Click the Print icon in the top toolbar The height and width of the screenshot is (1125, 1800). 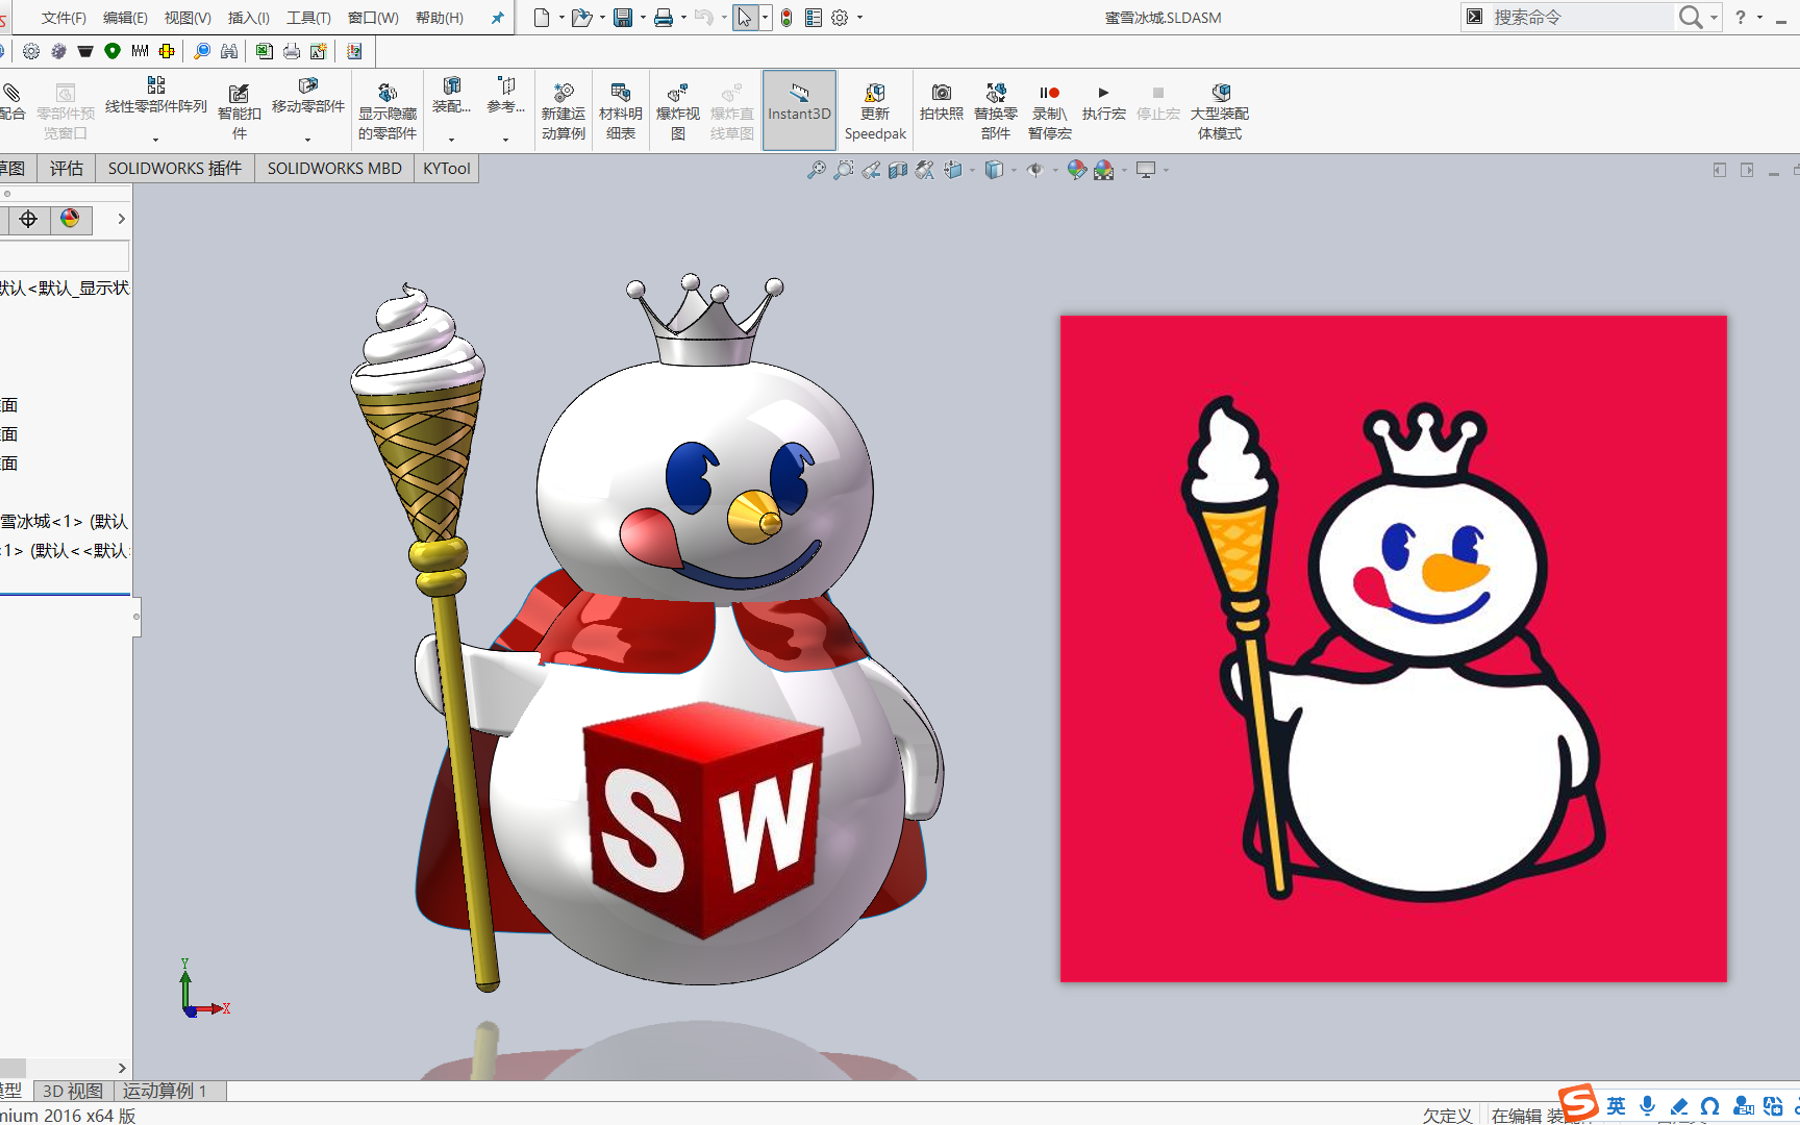[663, 17]
